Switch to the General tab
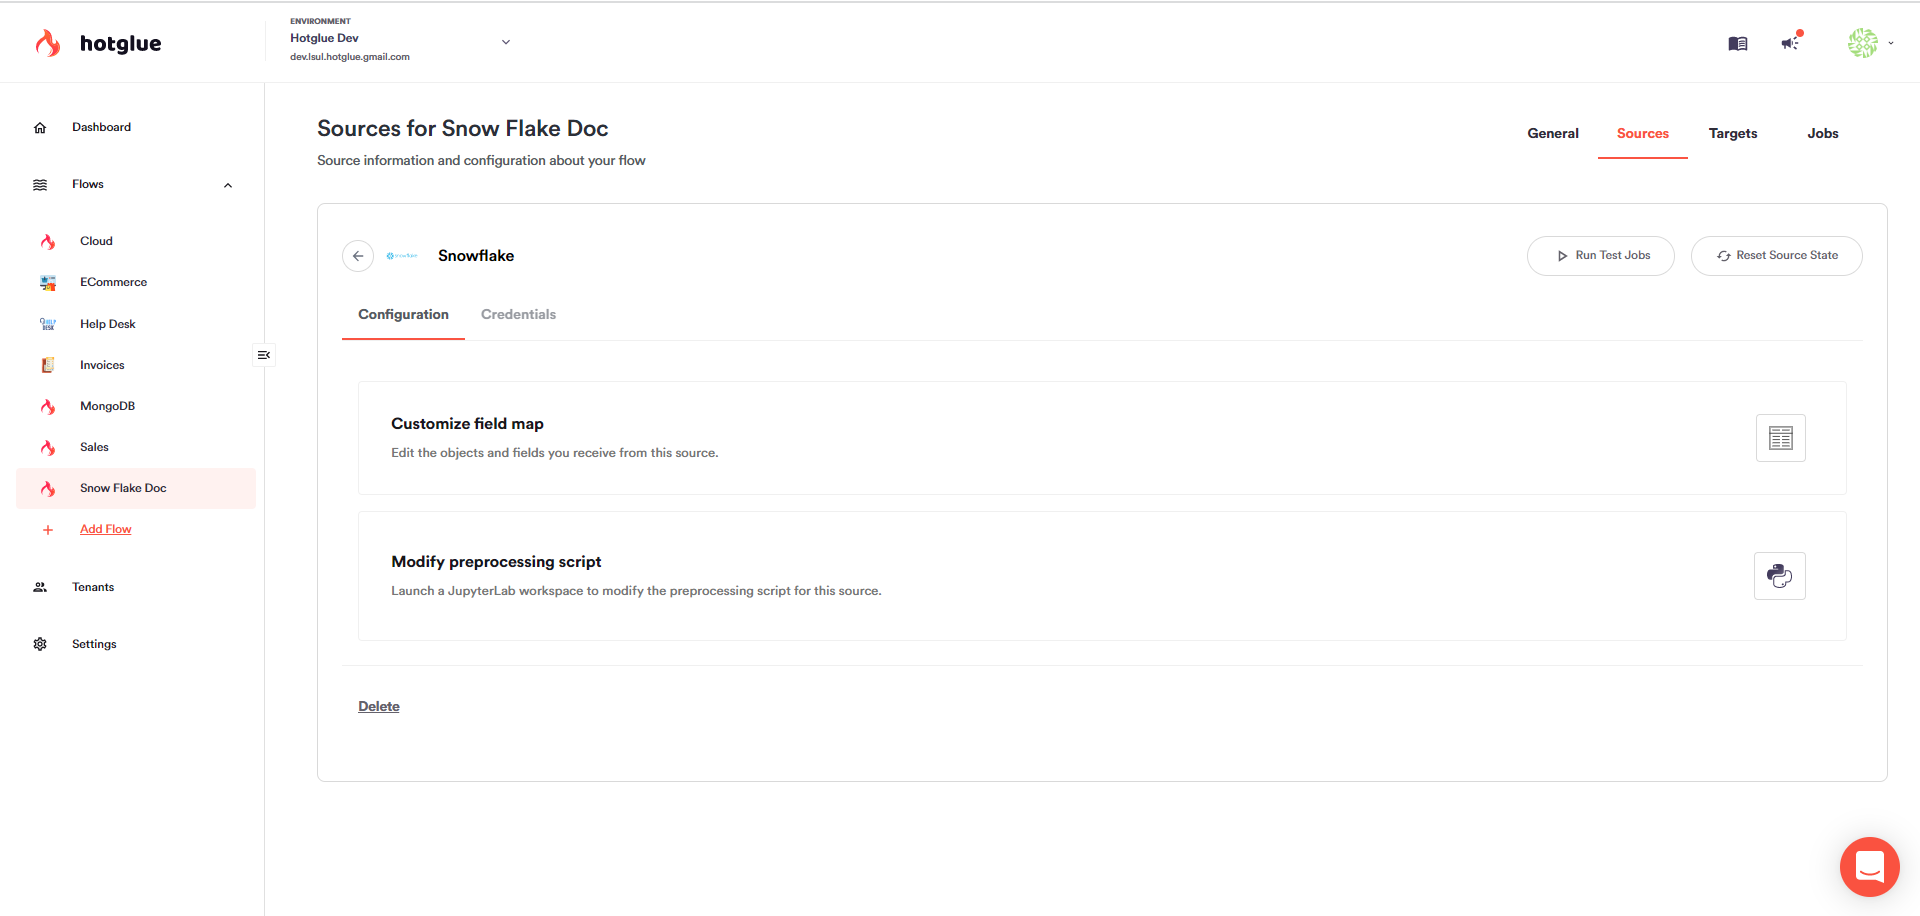The image size is (1920, 916). (1553, 133)
